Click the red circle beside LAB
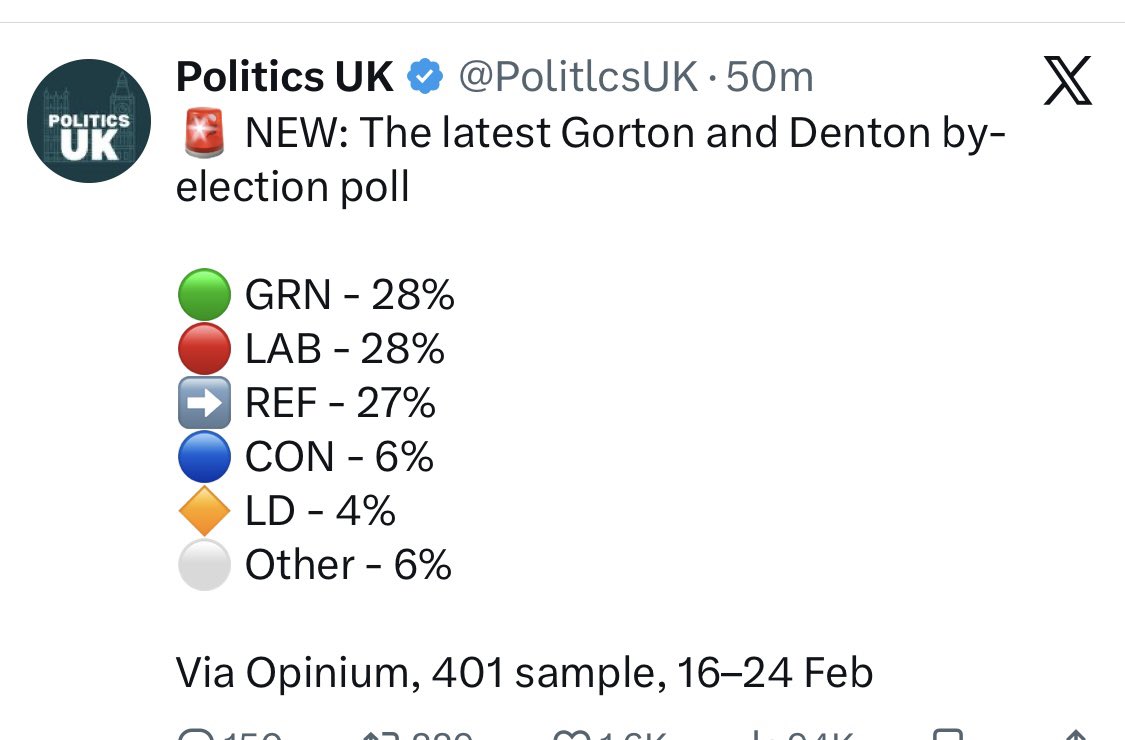The width and height of the screenshot is (1125, 740). coord(204,349)
